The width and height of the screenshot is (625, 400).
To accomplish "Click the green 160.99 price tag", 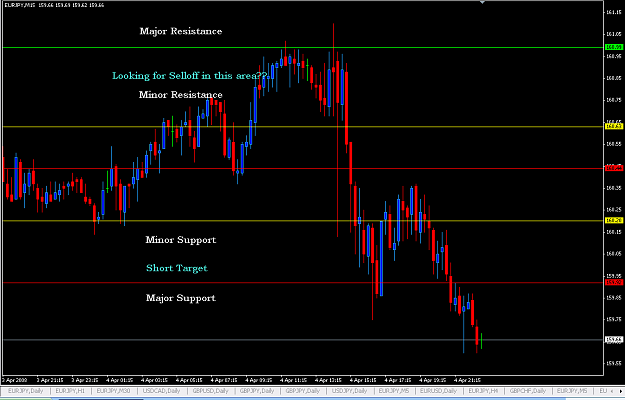I will click(x=614, y=47).
